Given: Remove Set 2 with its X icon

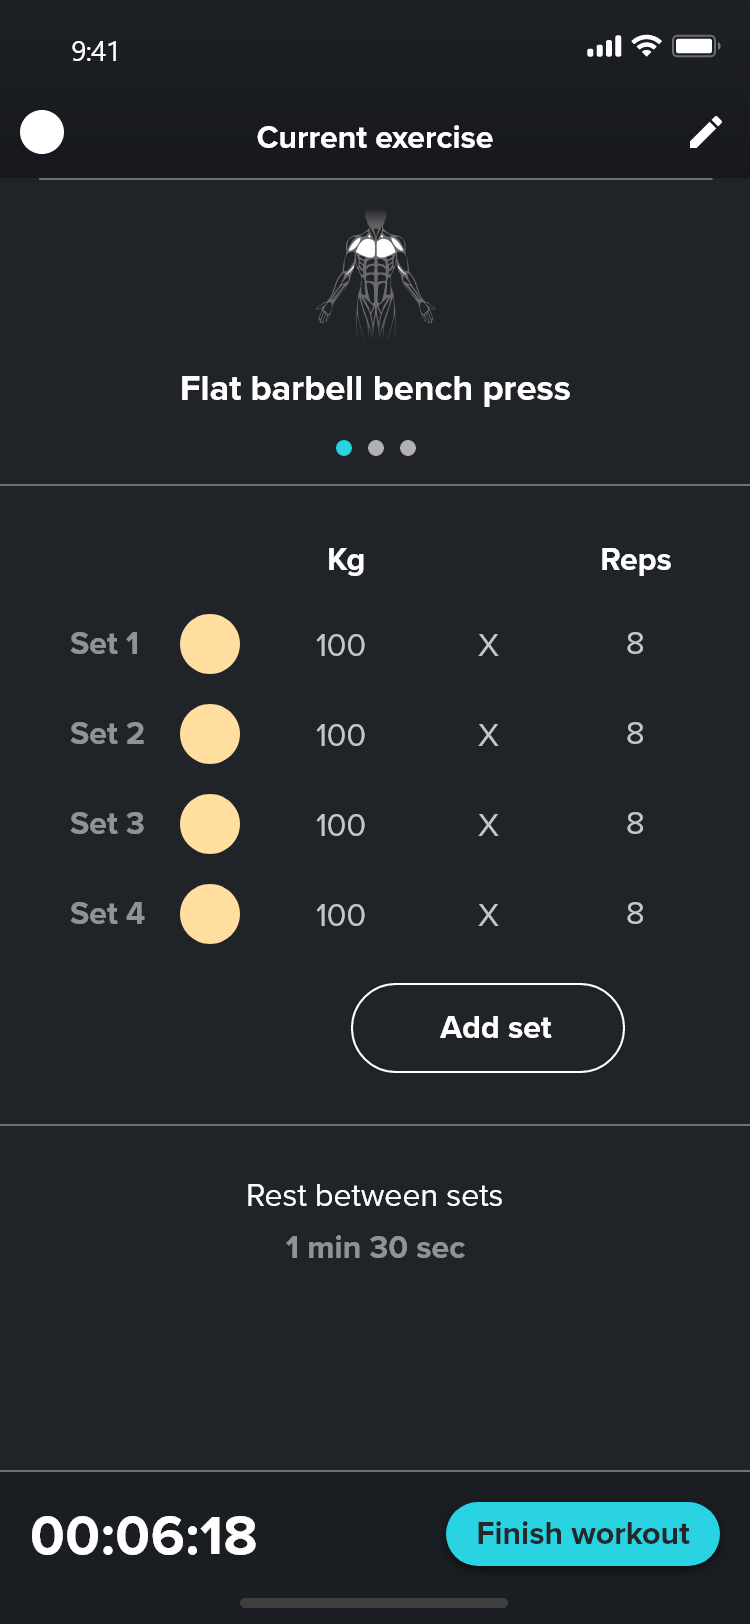Looking at the screenshot, I should pyautogui.click(x=488, y=735).
